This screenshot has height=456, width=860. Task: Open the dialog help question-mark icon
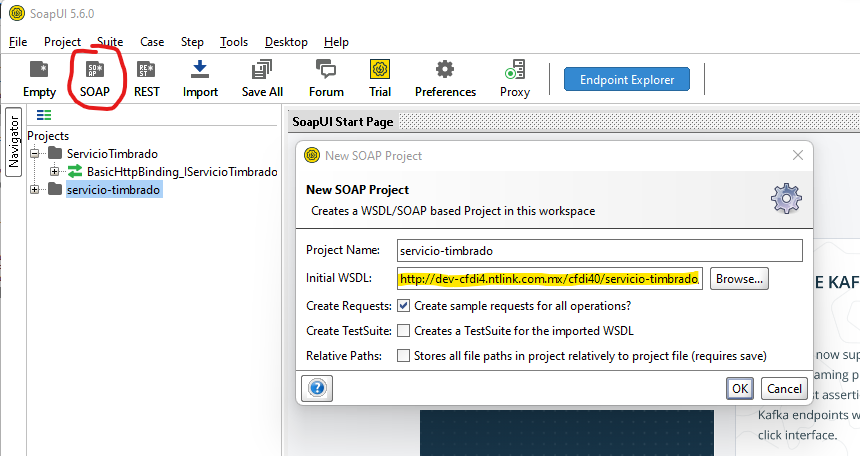click(x=317, y=389)
